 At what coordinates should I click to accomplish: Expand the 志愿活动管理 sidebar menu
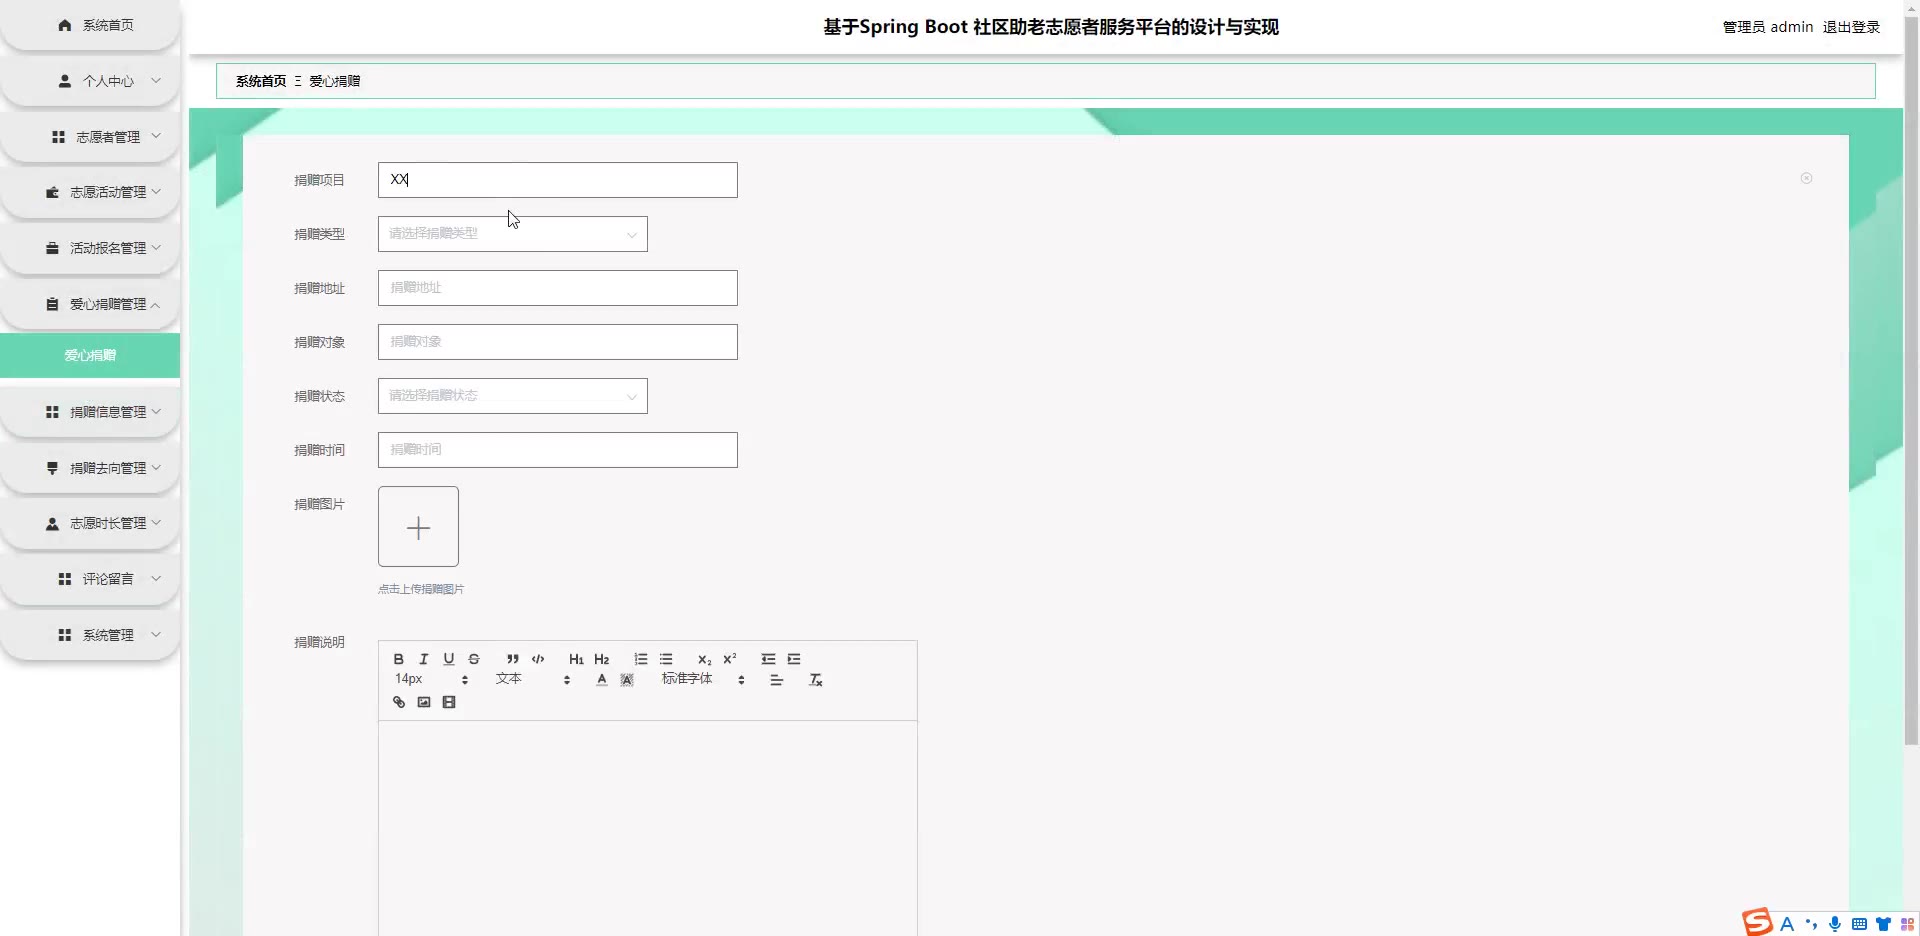pos(90,192)
